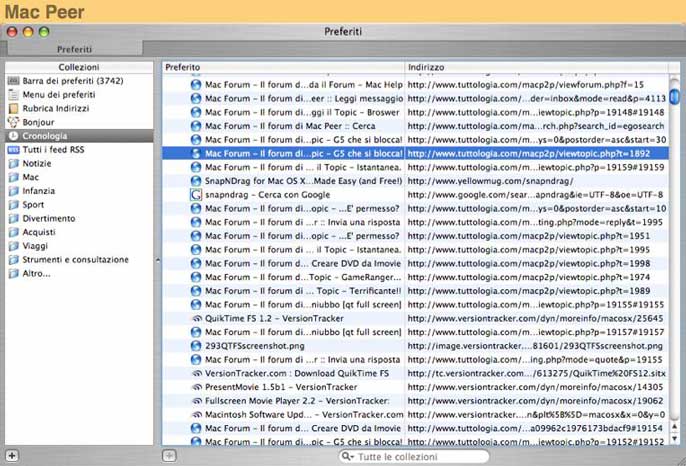The image size is (686, 466).
Task: Select Mac Forum ... Topic - Terrificante!! entry
Action: [303, 291]
